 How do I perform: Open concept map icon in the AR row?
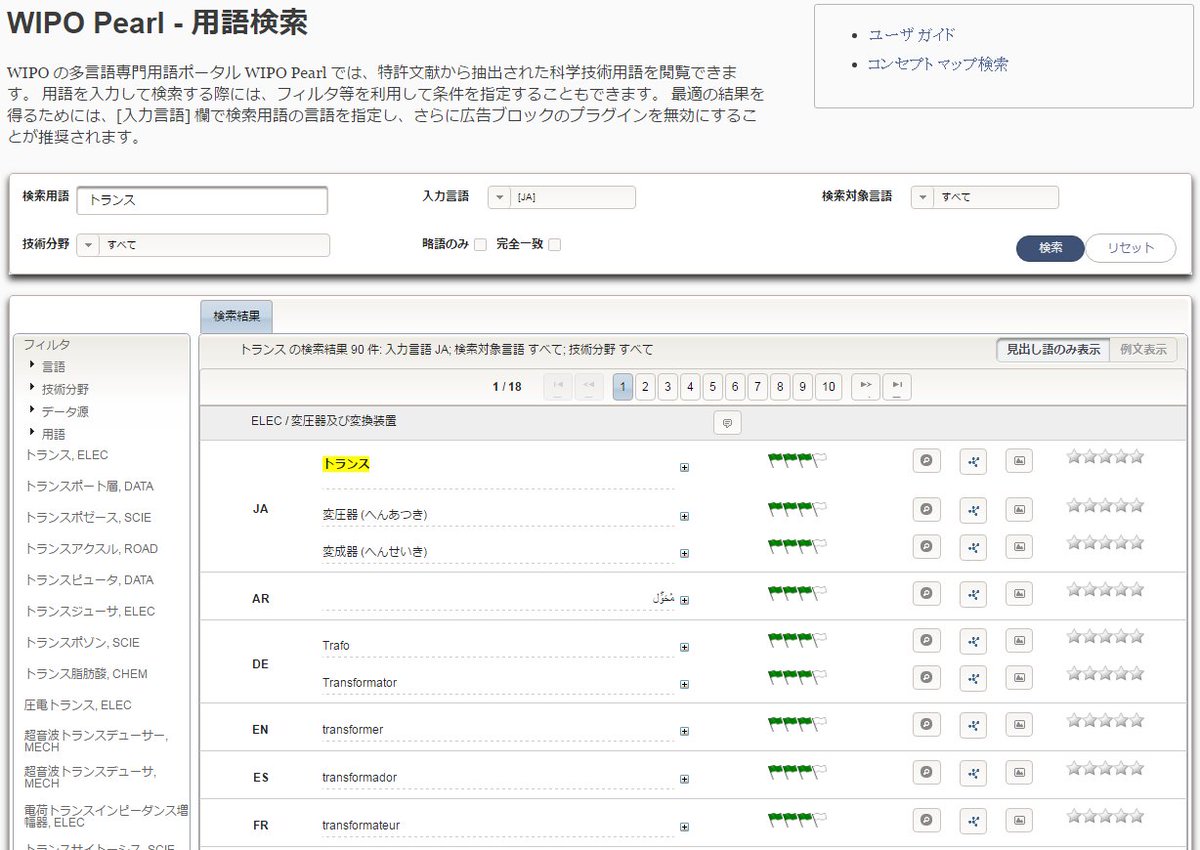click(x=973, y=594)
